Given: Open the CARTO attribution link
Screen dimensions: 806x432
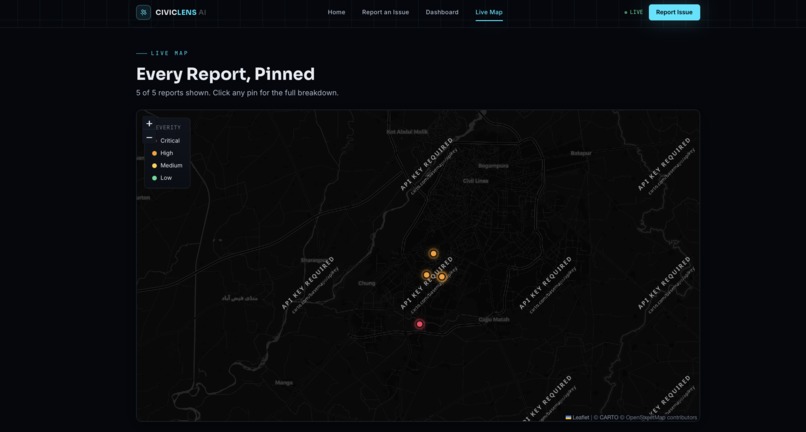Looking at the screenshot, I should [609, 418].
